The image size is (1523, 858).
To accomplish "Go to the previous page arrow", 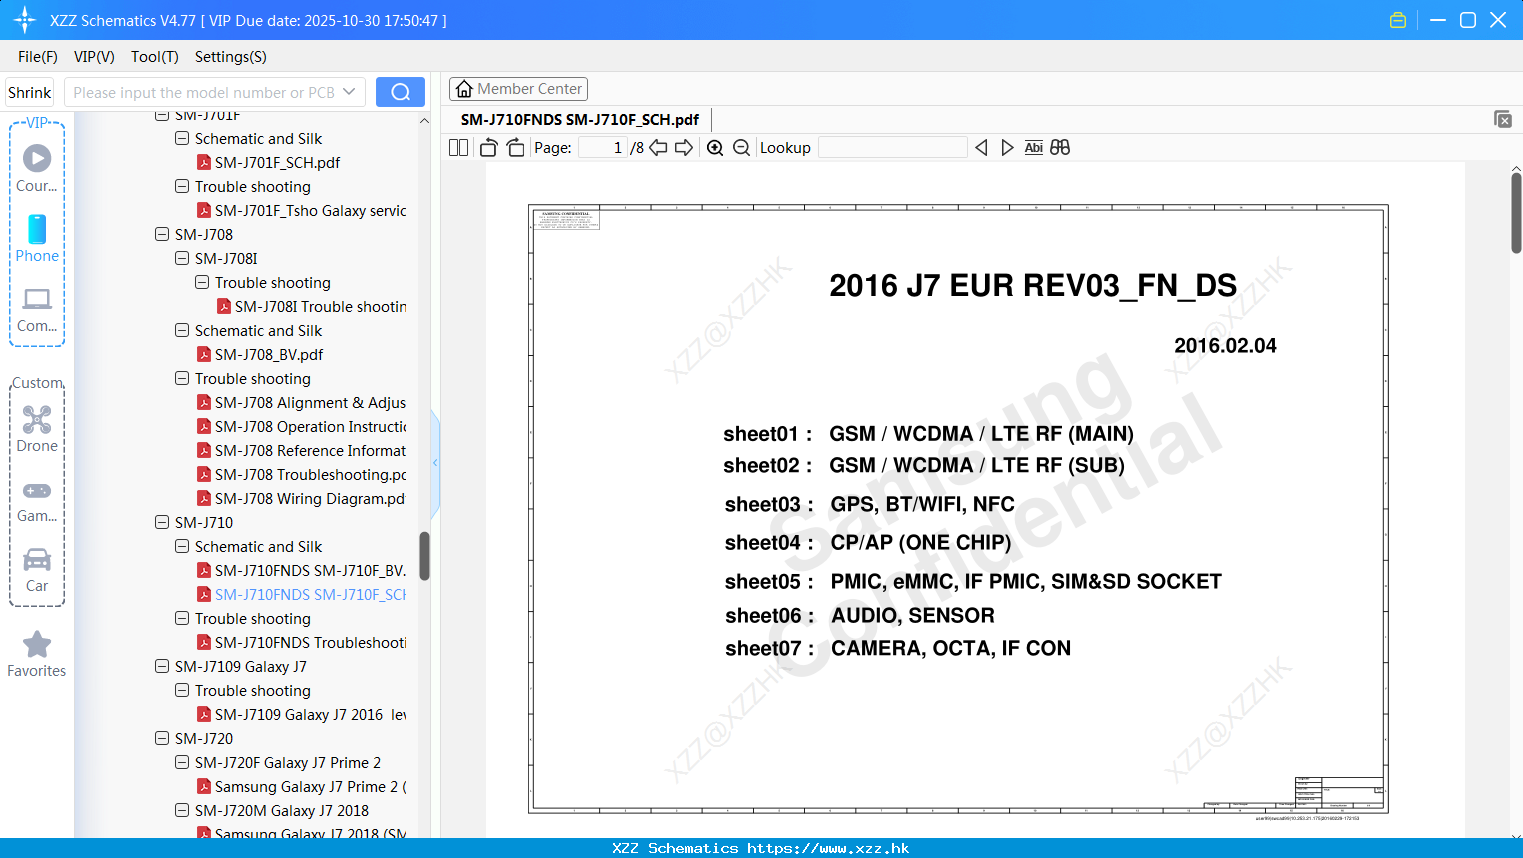I will (658, 147).
